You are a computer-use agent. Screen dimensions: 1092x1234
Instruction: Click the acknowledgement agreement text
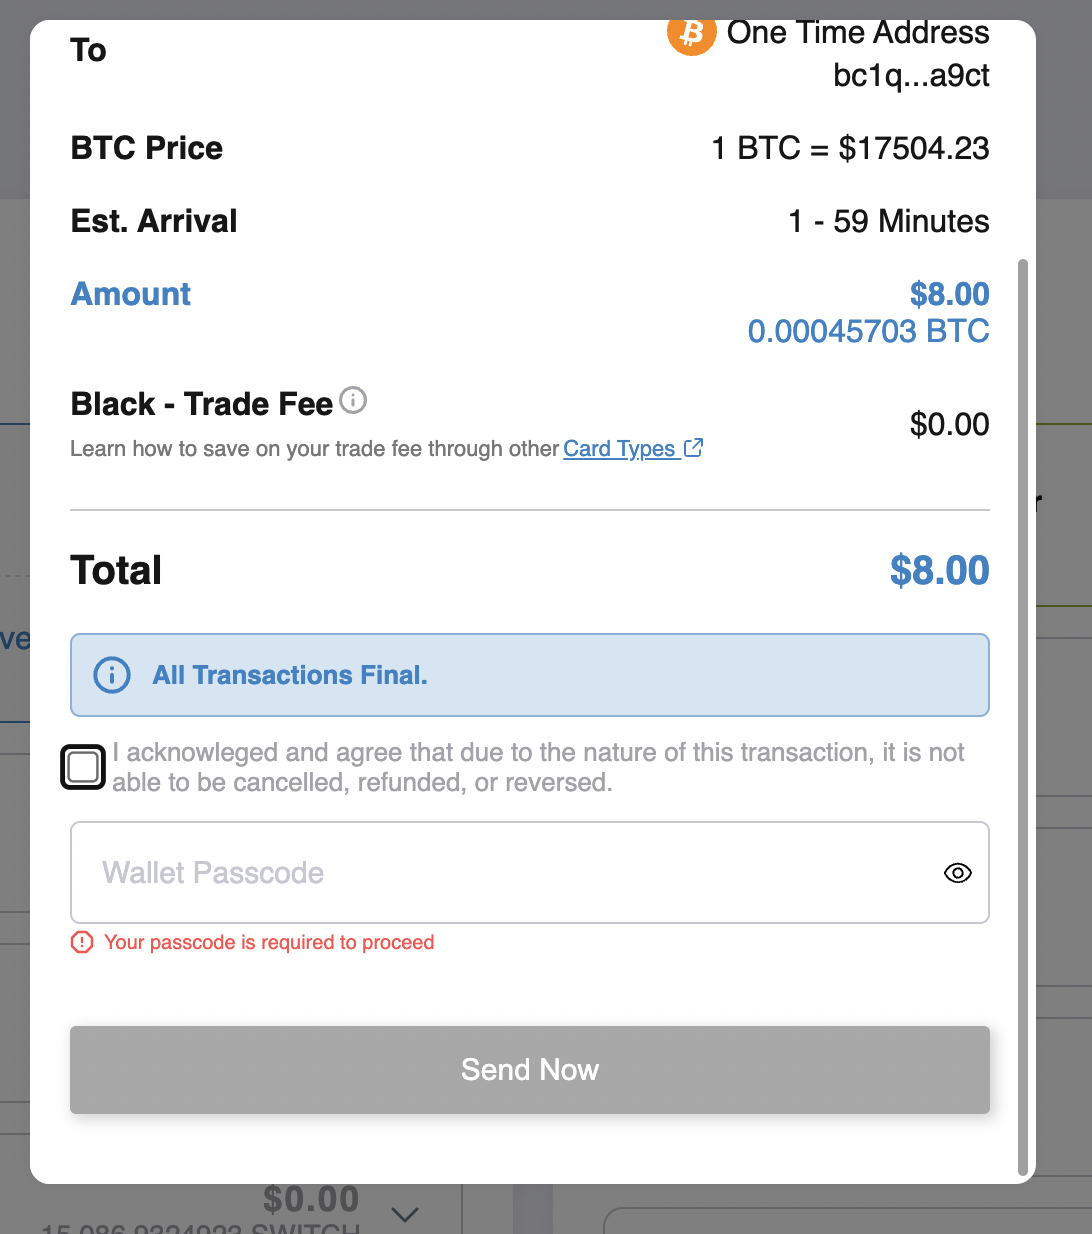pyautogui.click(x=538, y=767)
